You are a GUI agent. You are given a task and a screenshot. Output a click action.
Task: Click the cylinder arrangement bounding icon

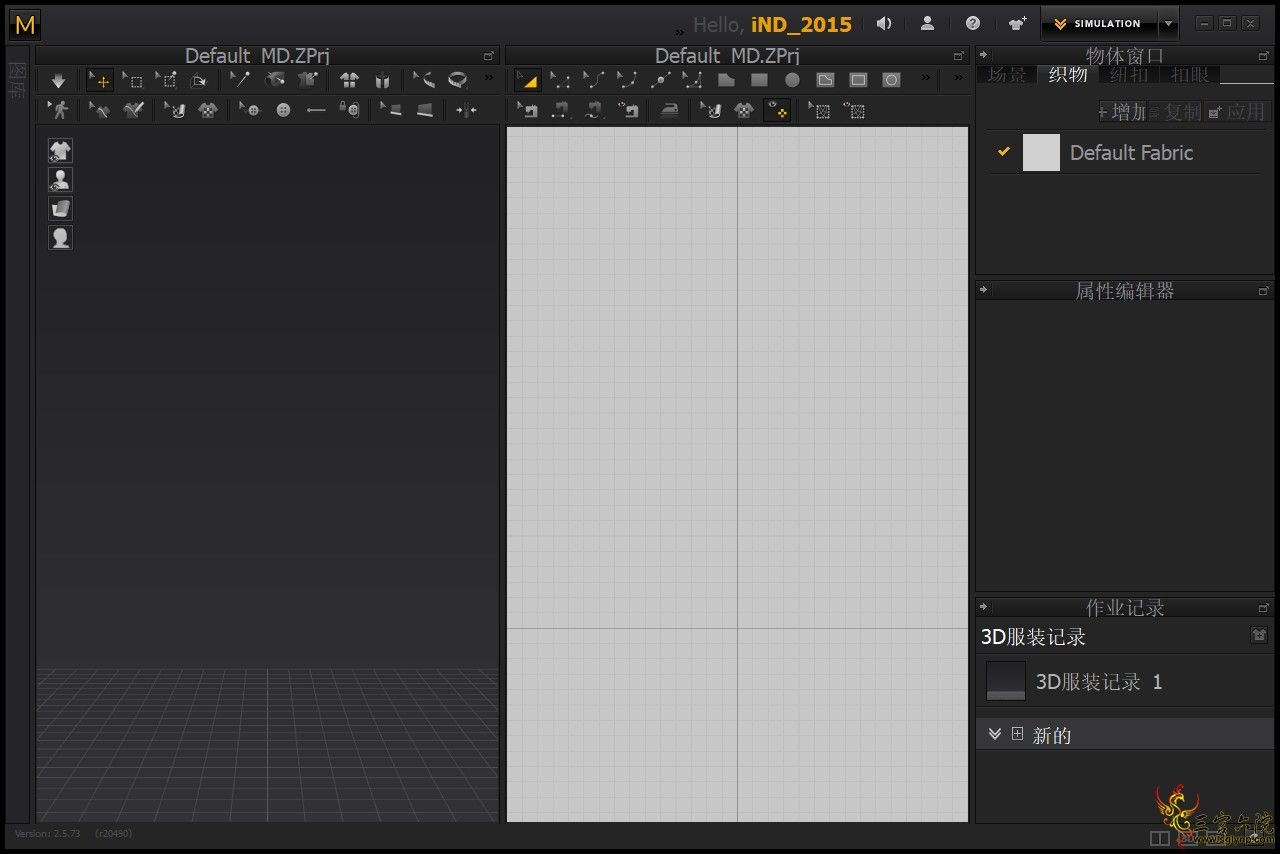(382, 81)
